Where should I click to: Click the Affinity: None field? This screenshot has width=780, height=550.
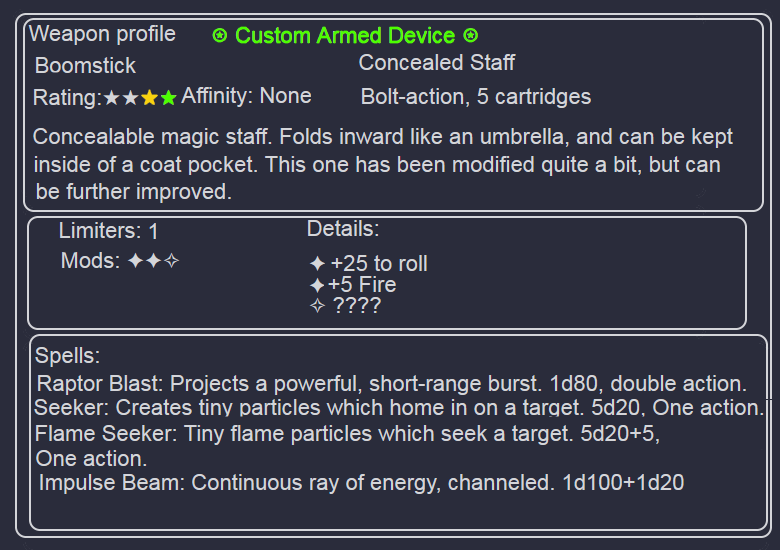(x=246, y=95)
